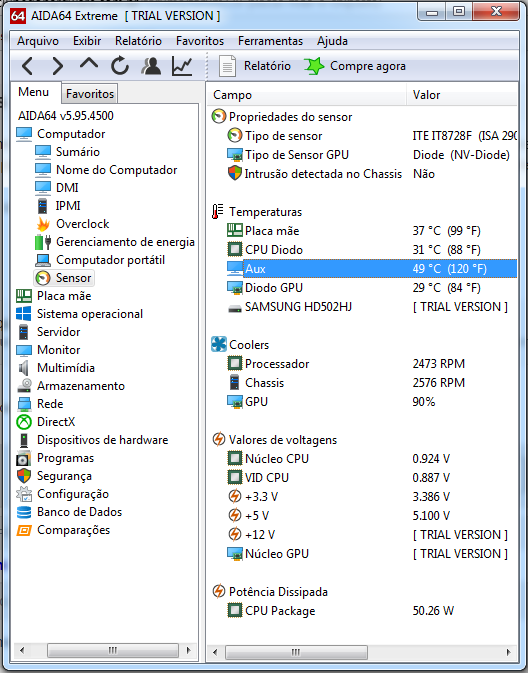The height and width of the screenshot is (673, 528).
Task: Click the Armazenamento drive icon
Action: click(24, 386)
